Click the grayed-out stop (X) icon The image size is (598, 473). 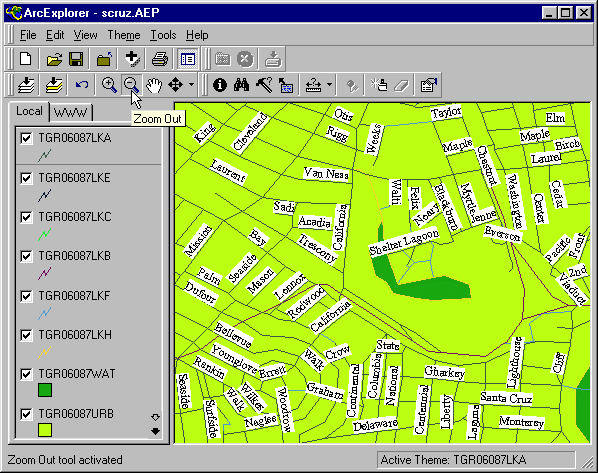(x=245, y=59)
